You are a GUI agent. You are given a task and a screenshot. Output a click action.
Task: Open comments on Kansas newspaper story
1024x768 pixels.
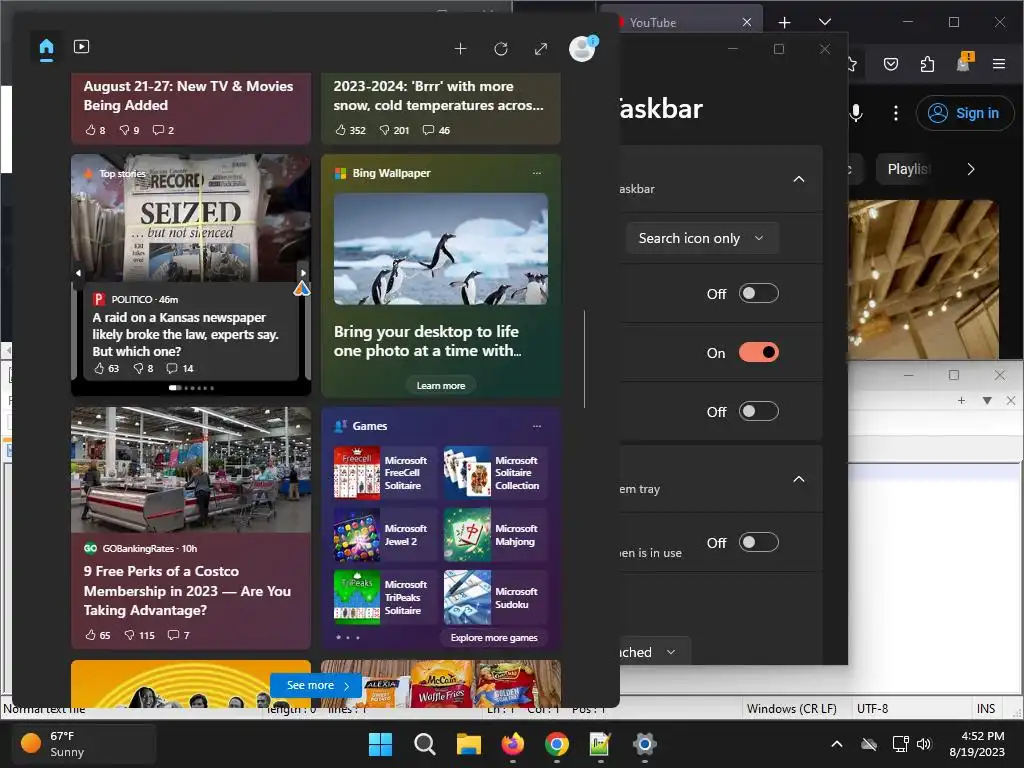click(x=180, y=368)
